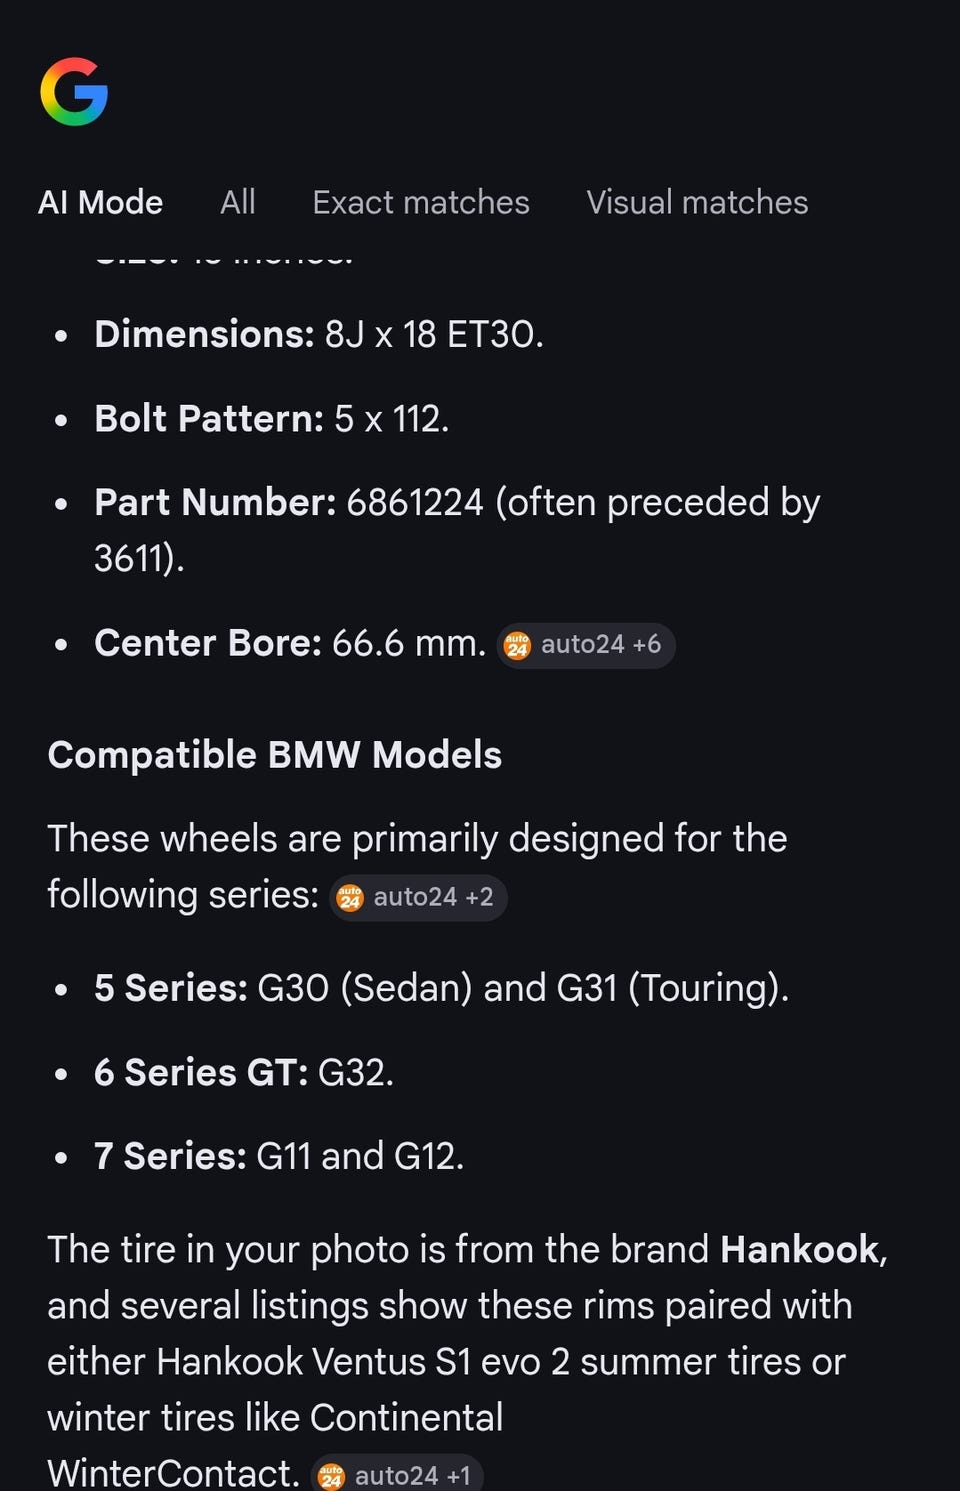This screenshot has width=960, height=1491.
Task: Click the bold Hankook brand name
Action: tap(799, 1250)
